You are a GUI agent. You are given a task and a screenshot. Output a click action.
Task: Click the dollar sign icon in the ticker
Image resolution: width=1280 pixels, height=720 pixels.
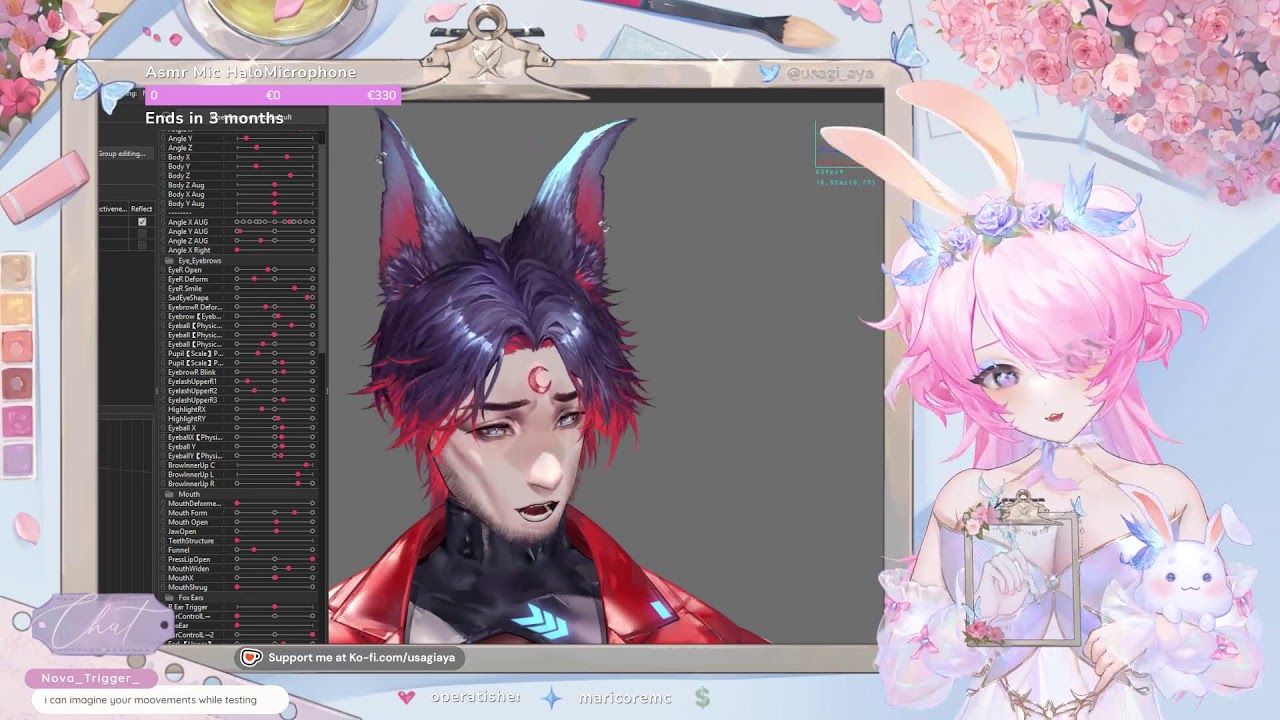(703, 698)
